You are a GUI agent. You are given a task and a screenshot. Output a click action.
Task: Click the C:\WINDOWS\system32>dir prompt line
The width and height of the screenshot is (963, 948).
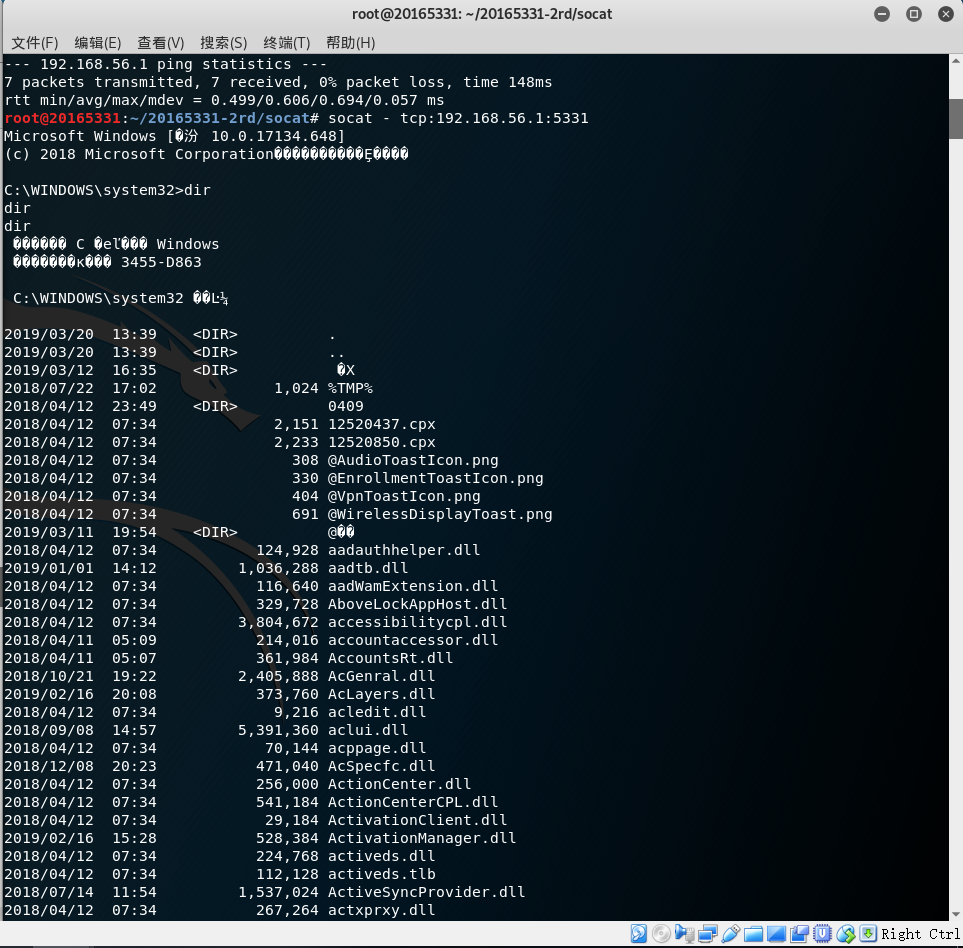point(107,190)
